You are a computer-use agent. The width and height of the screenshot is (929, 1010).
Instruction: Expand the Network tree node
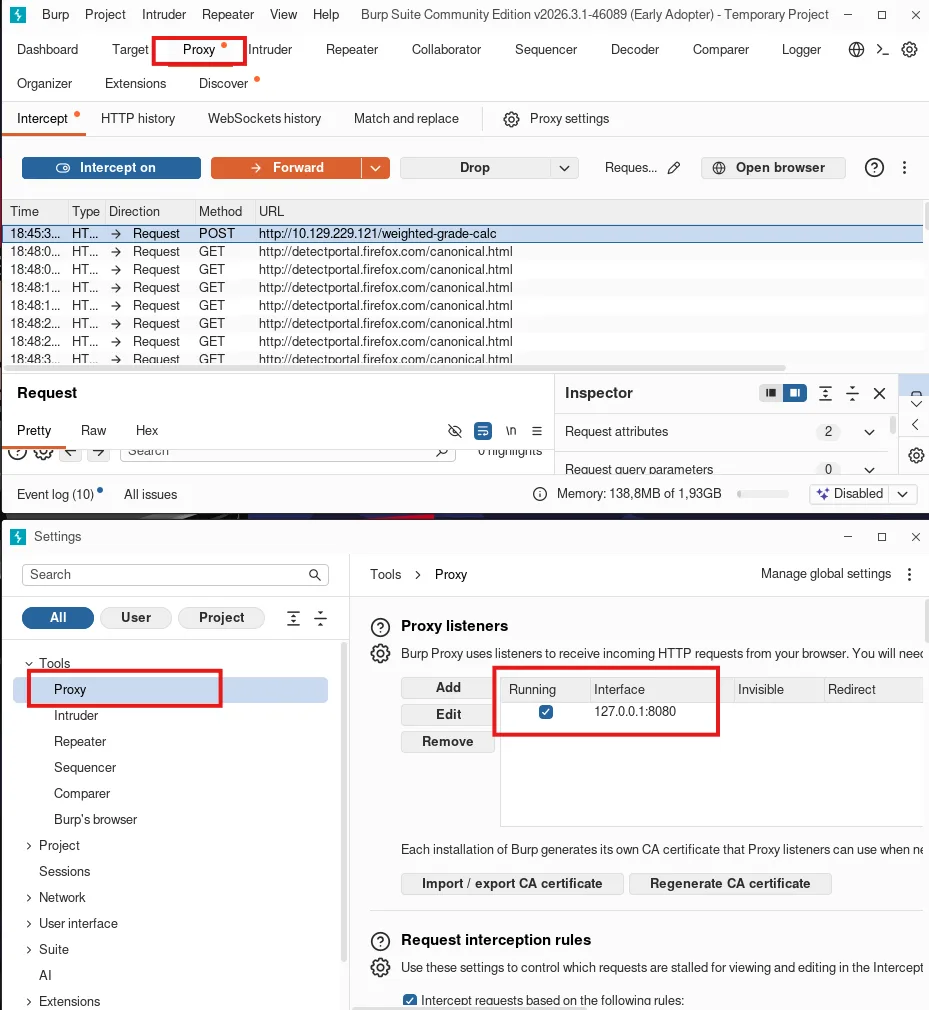(x=29, y=898)
